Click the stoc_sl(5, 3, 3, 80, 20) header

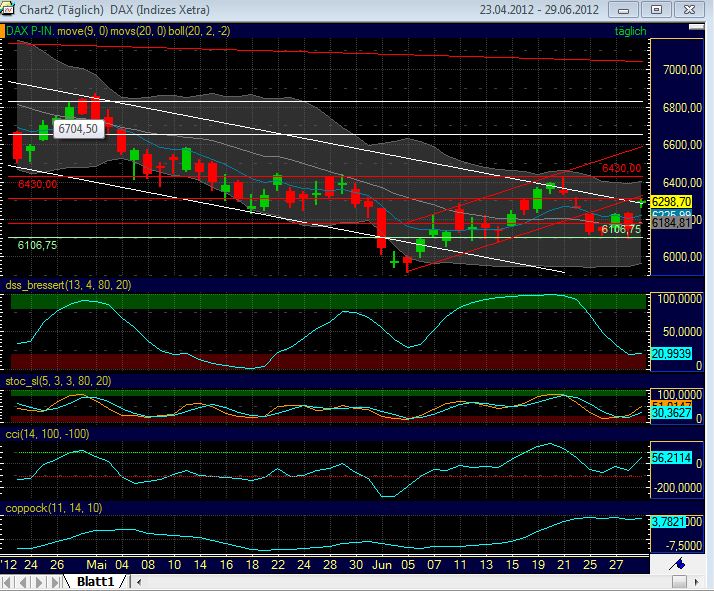click(58, 381)
